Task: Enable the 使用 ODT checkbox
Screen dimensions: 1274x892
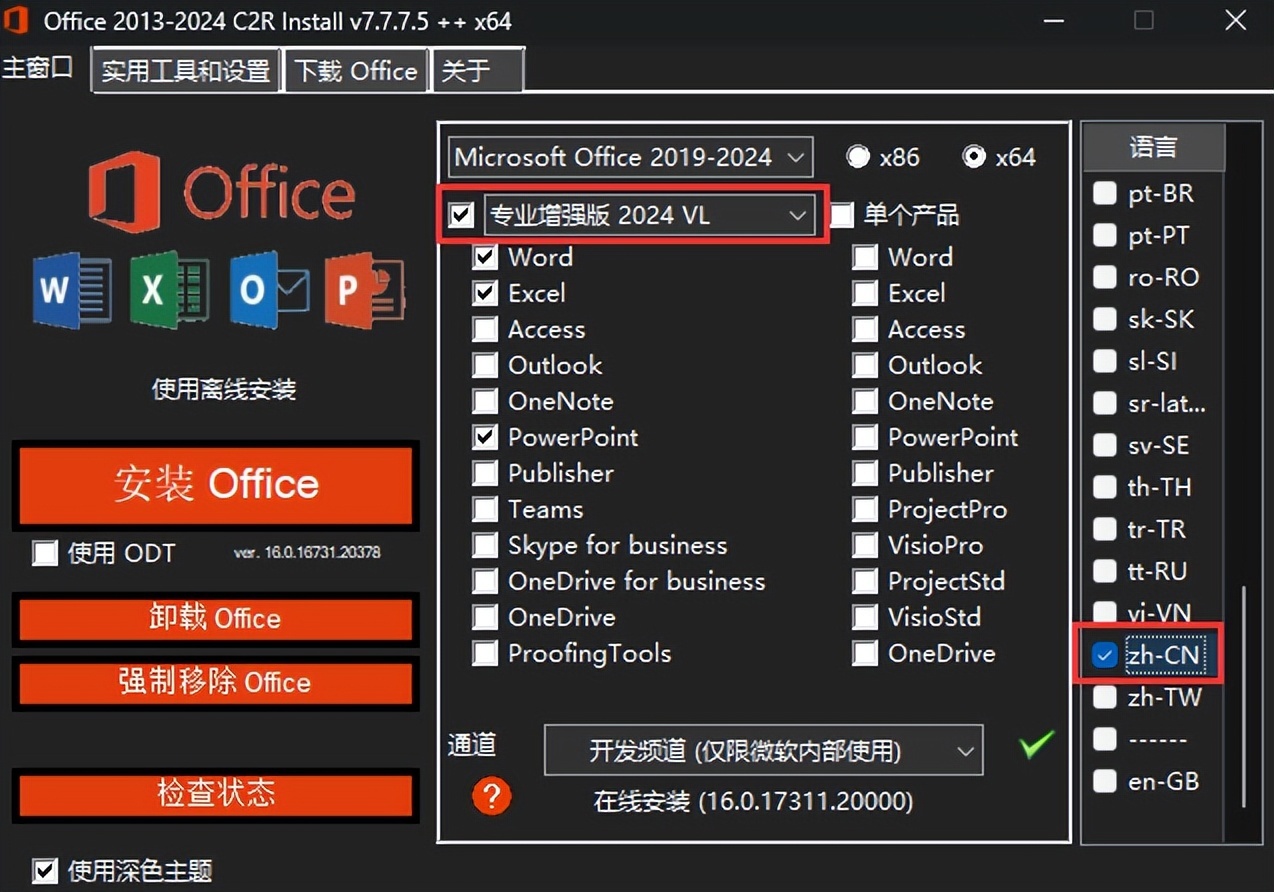Action: (x=44, y=553)
